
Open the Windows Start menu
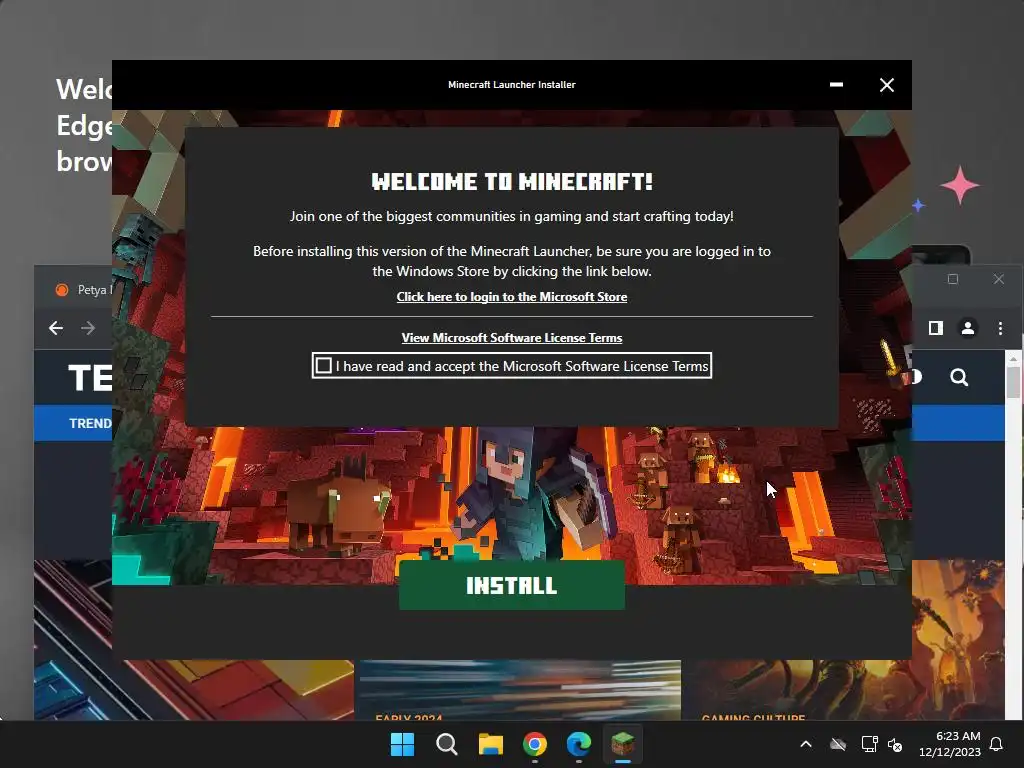pyautogui.click(x=402, y=744)
